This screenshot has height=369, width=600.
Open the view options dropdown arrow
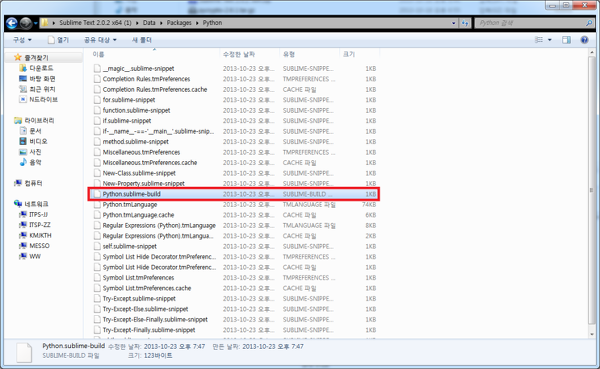549,40
